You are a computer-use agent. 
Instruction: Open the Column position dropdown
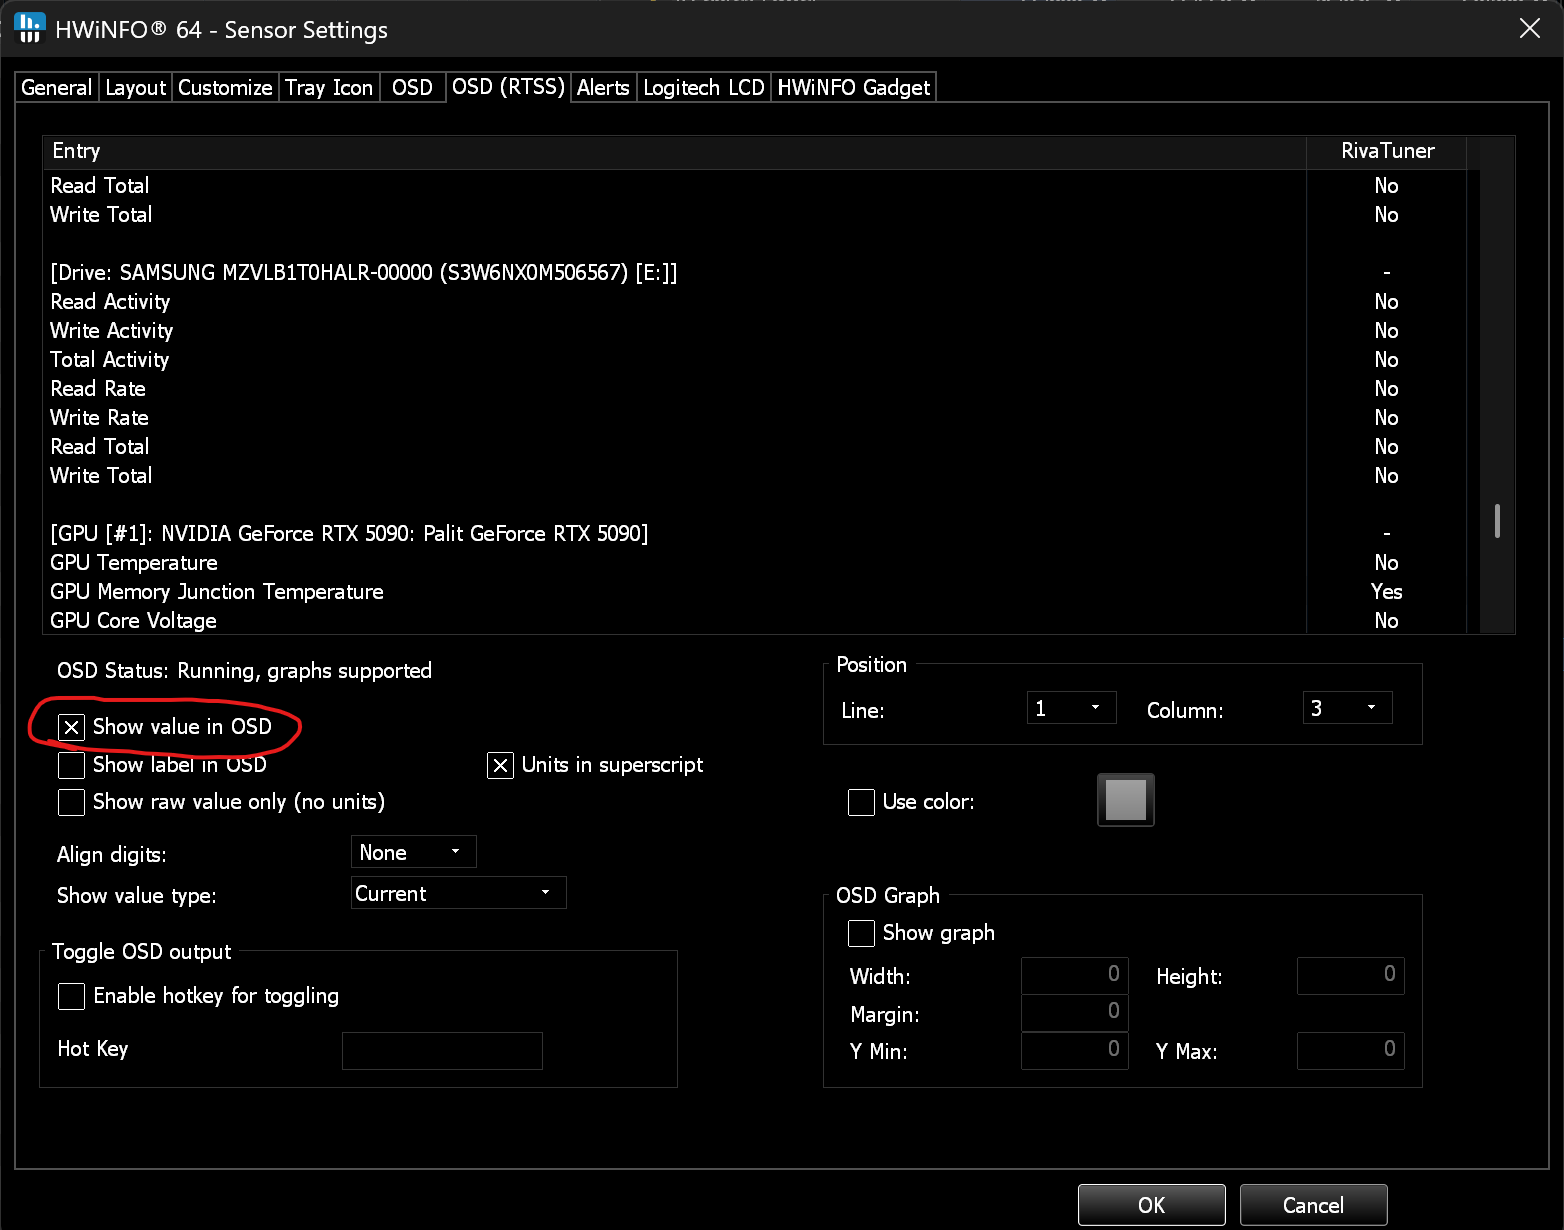coord(1347,708)
